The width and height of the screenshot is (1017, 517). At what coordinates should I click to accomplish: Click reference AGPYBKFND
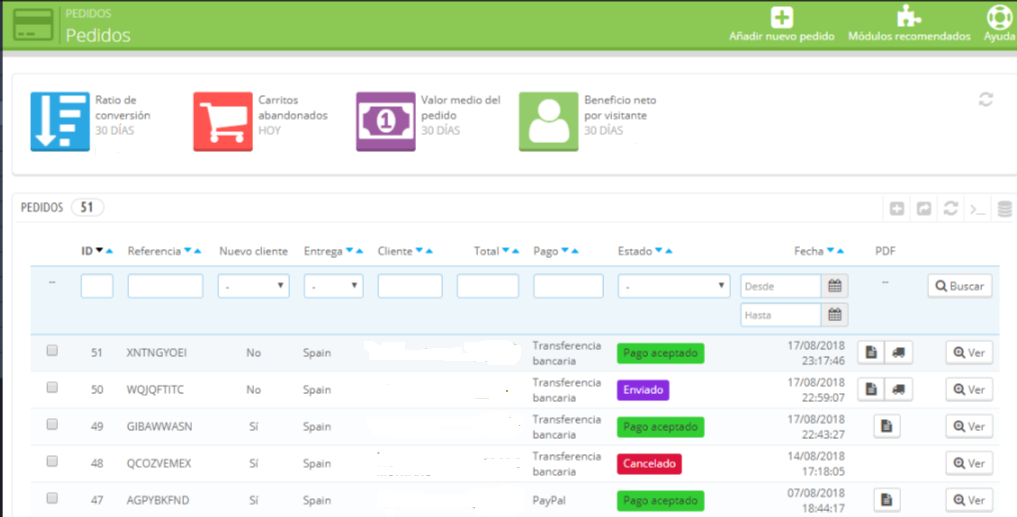158,501
